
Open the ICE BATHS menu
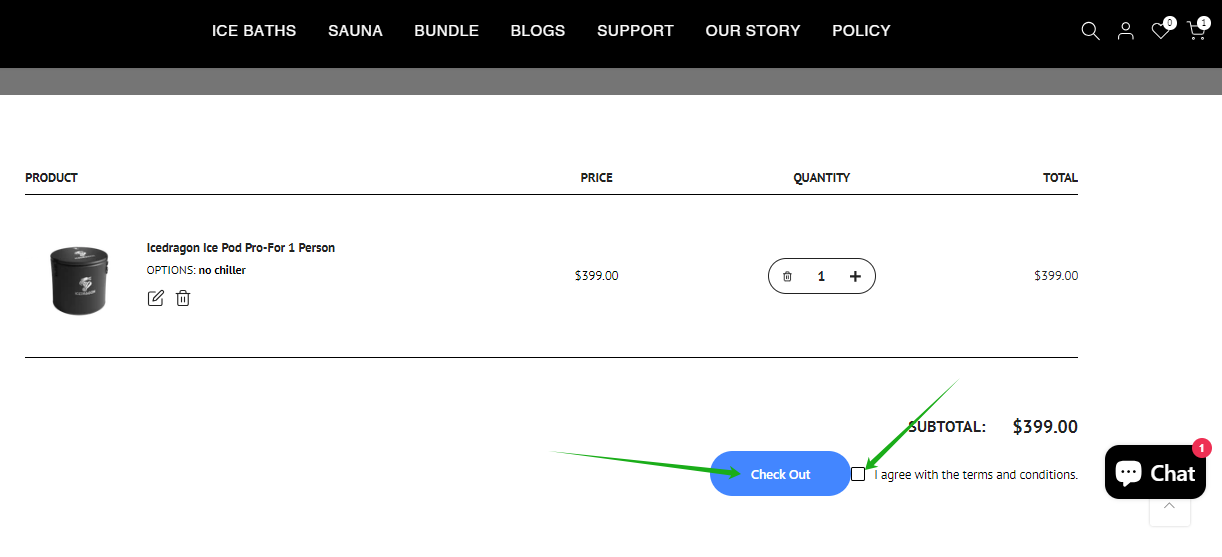pos(254,31)
